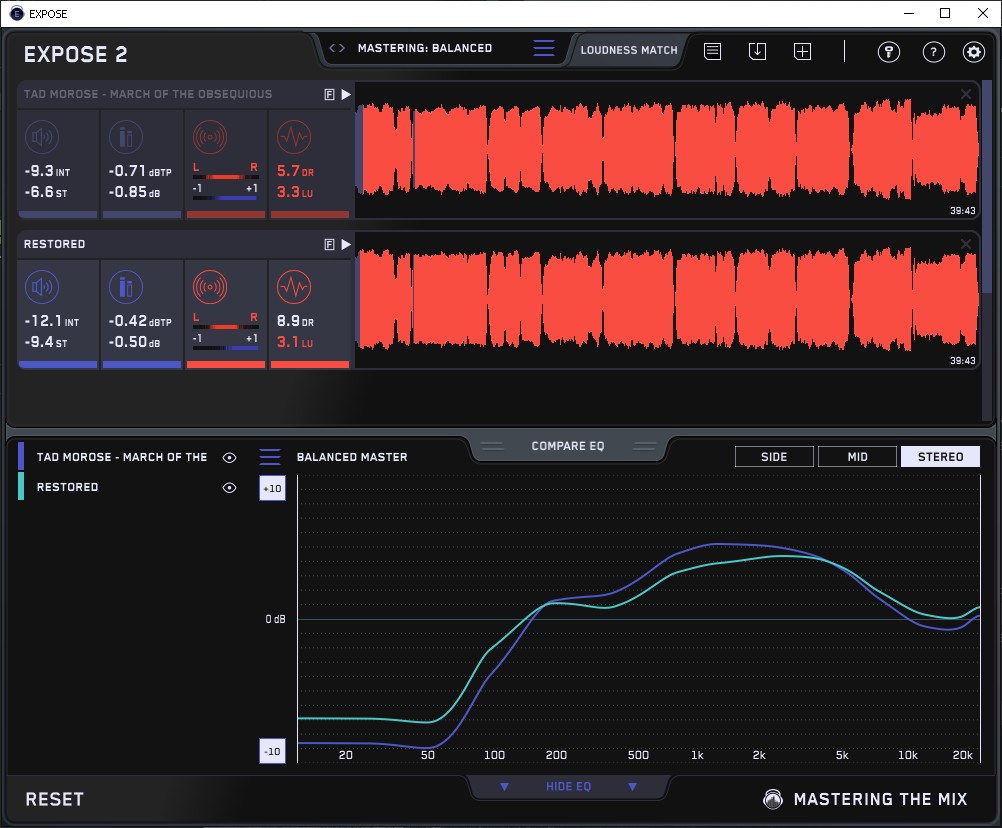Image resolution: width=1002 pixels, height=828 pixels.
Task: Toggle the Loudness Match button
Action: coord(629,49)
